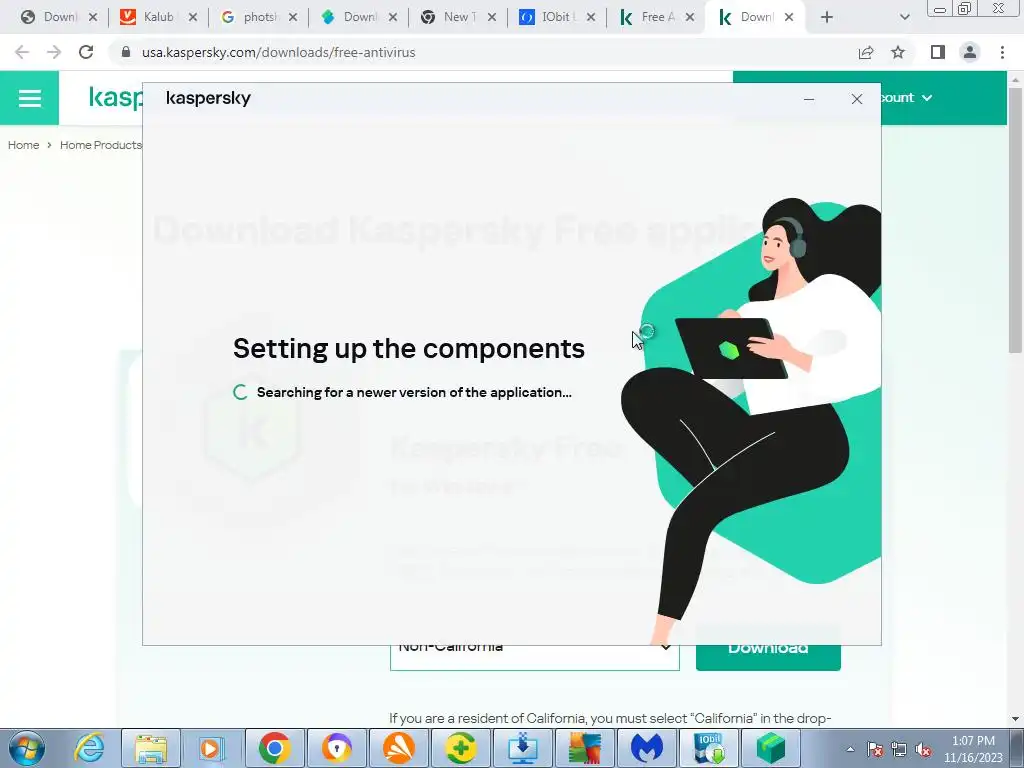
Task: Open the Windows Start menu
Action: 27,748
